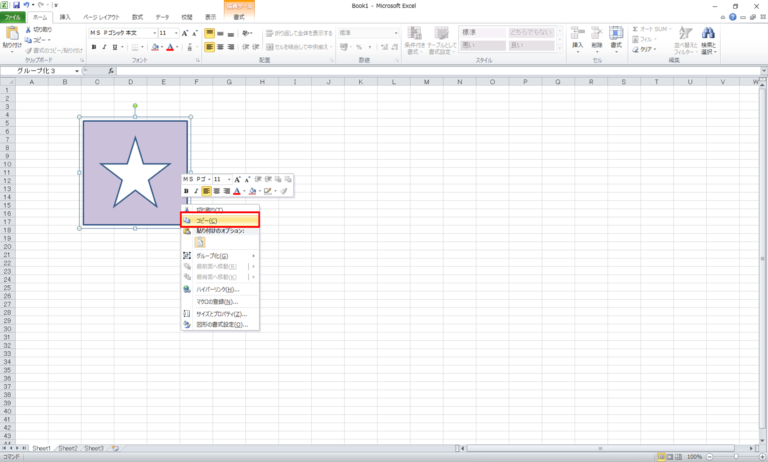Viewport: 768px width, 462px height.
Task: Toggle Italic in the ribbon Font group
Action: tap(104, 47)
